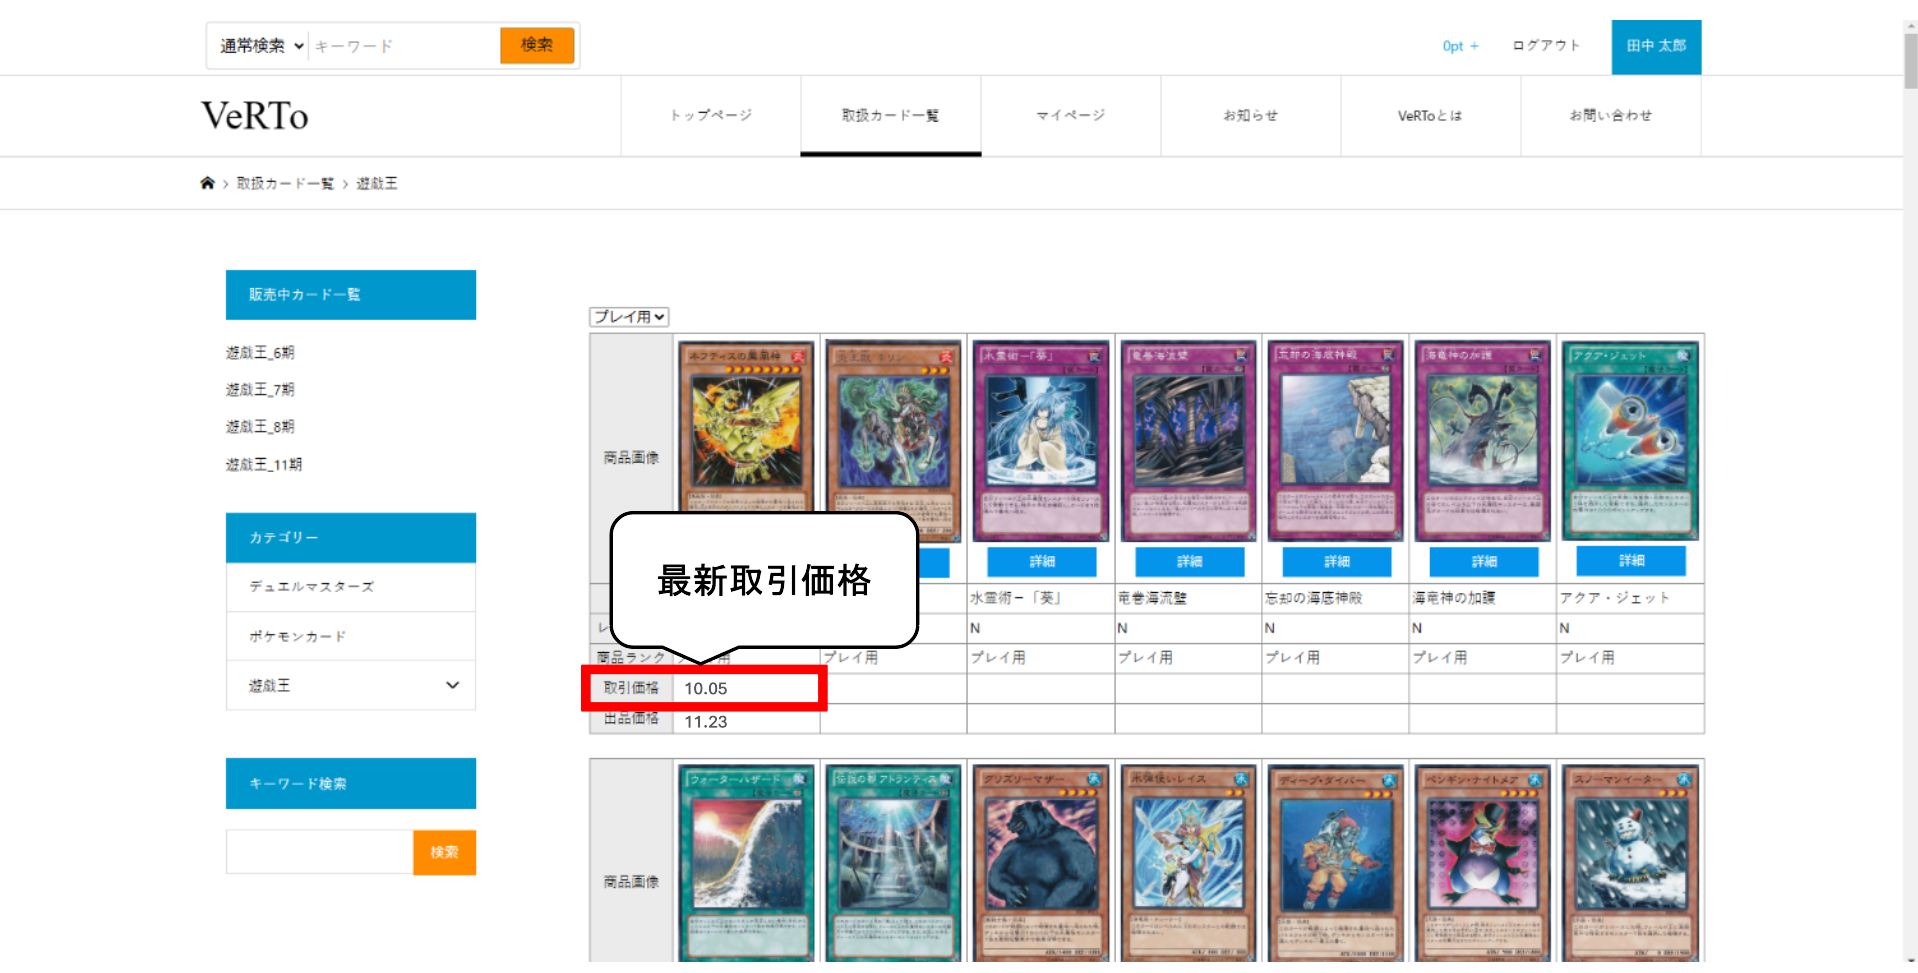The image size is (1918, 973).
Task: Focus the sidebar keyword search field
Action: coord(320,852)
